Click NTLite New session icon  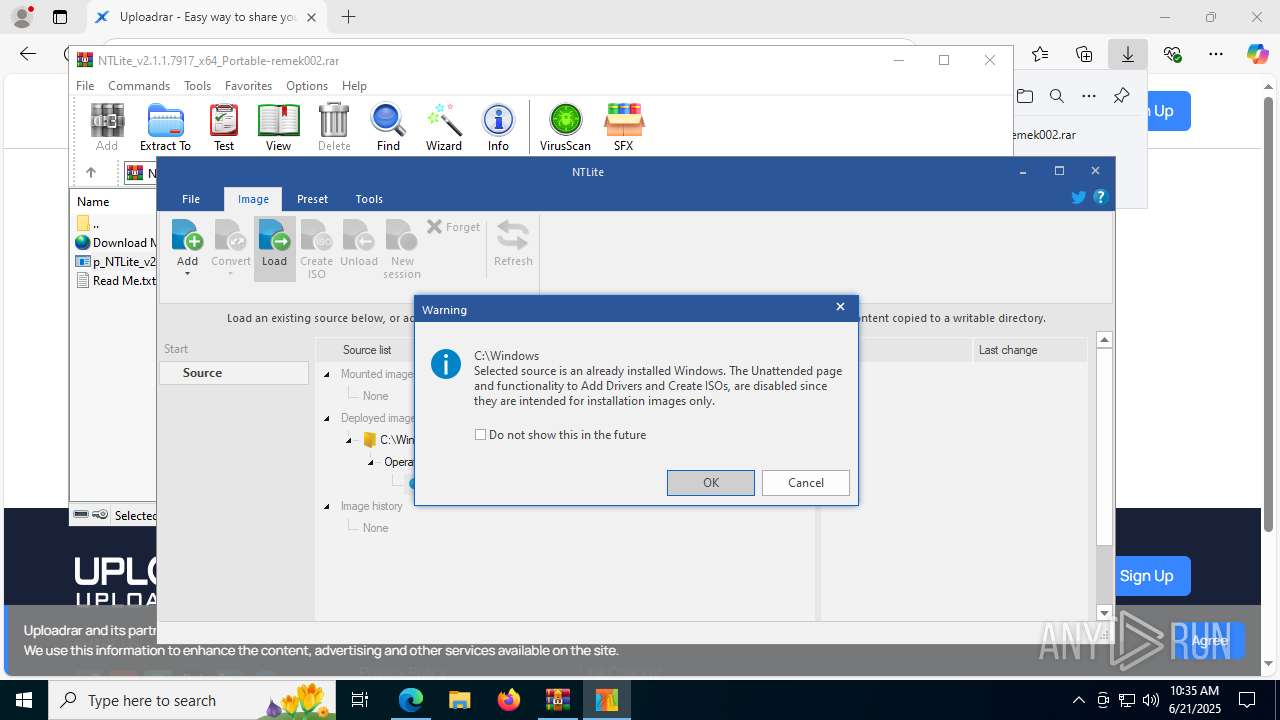(402, 249)
